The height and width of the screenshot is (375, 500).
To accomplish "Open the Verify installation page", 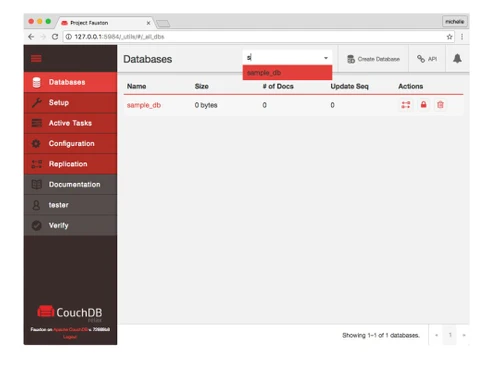I will [x=70, y=225].
